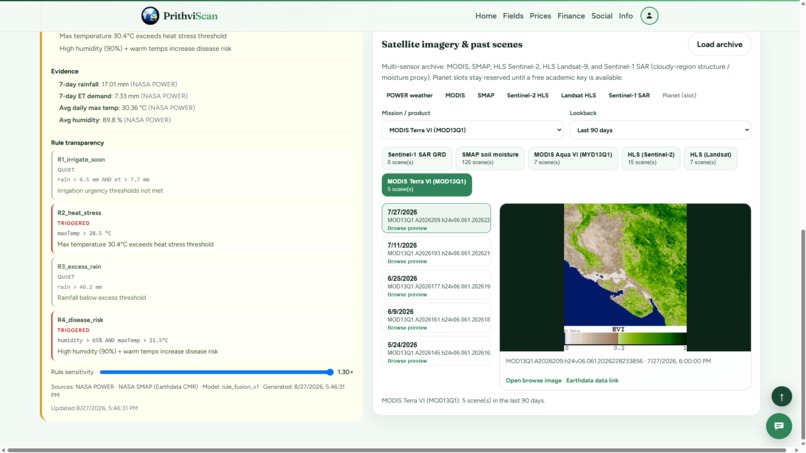
Task: Select the Planet (slot) tab
Action: point(679,95)
